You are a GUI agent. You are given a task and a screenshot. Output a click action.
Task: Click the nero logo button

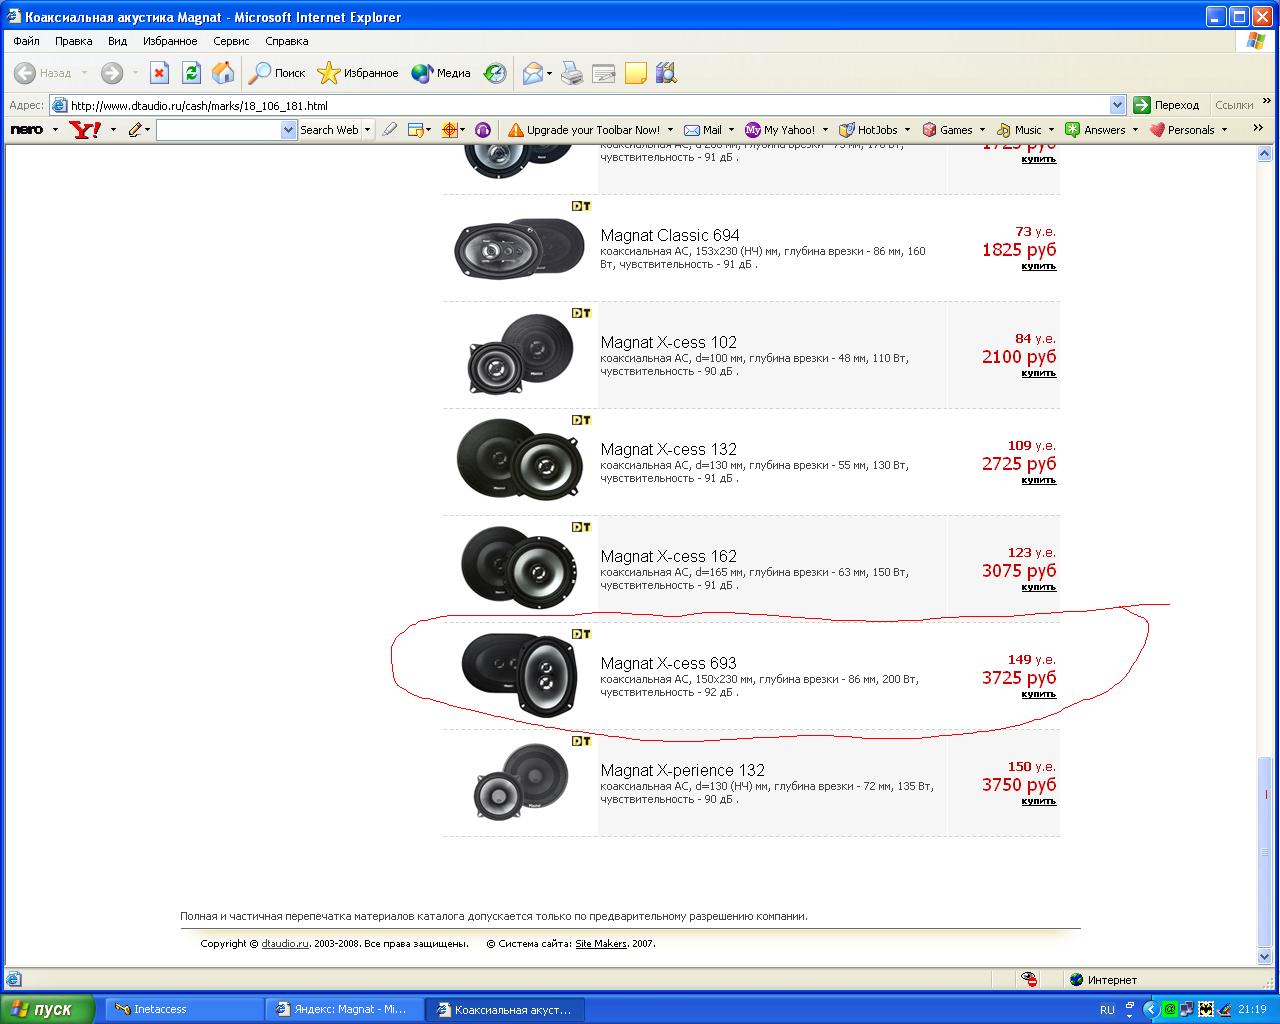26,130
